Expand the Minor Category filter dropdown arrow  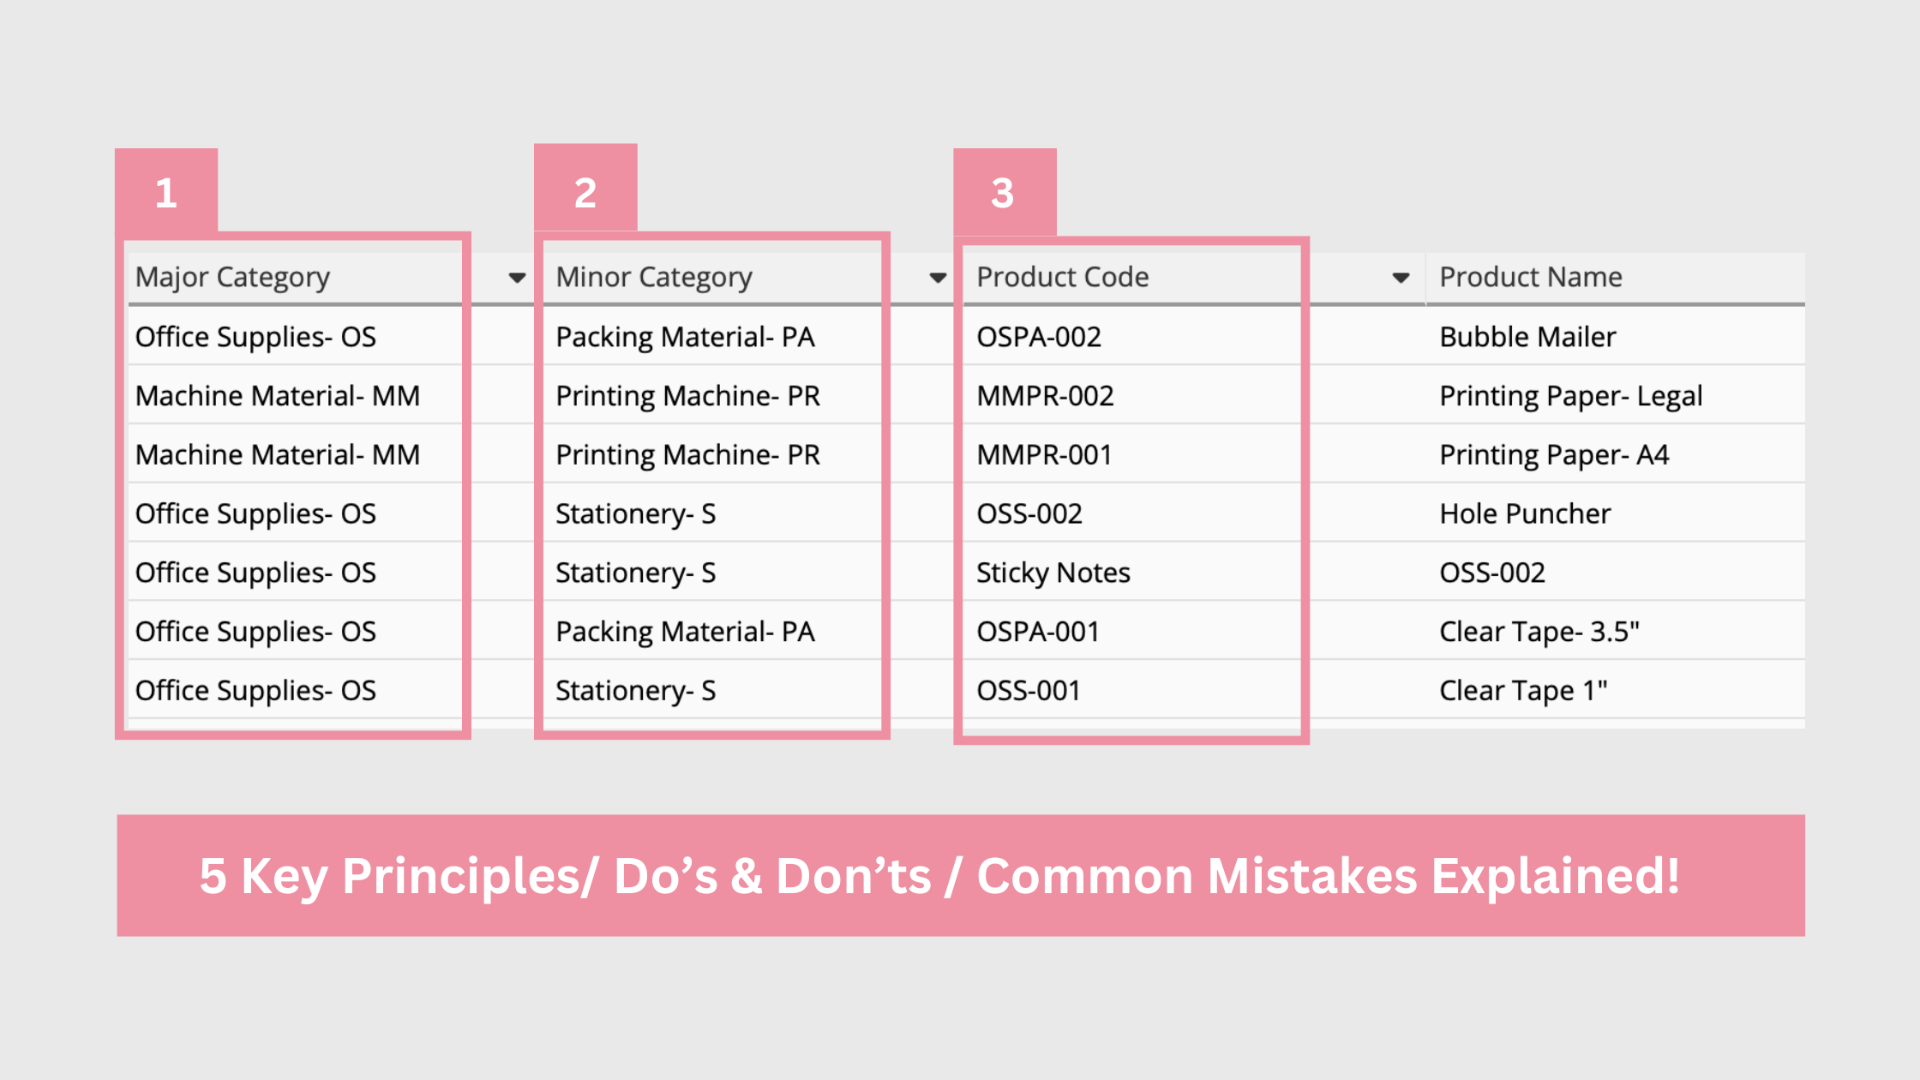[937, 278]
